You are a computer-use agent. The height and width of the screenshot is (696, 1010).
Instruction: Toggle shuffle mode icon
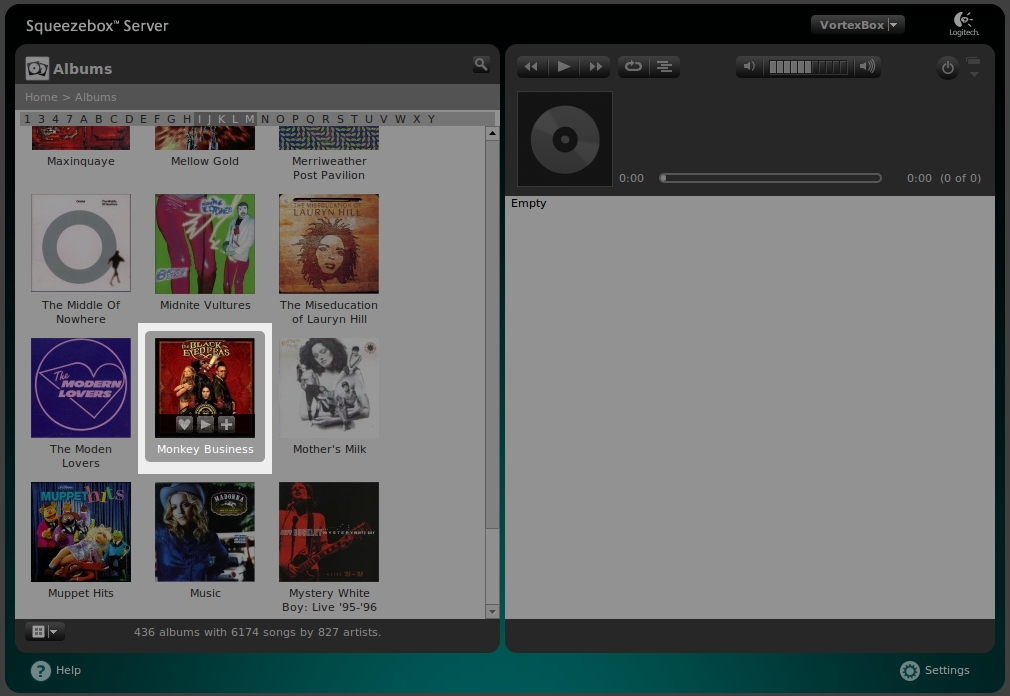point(664,66)
